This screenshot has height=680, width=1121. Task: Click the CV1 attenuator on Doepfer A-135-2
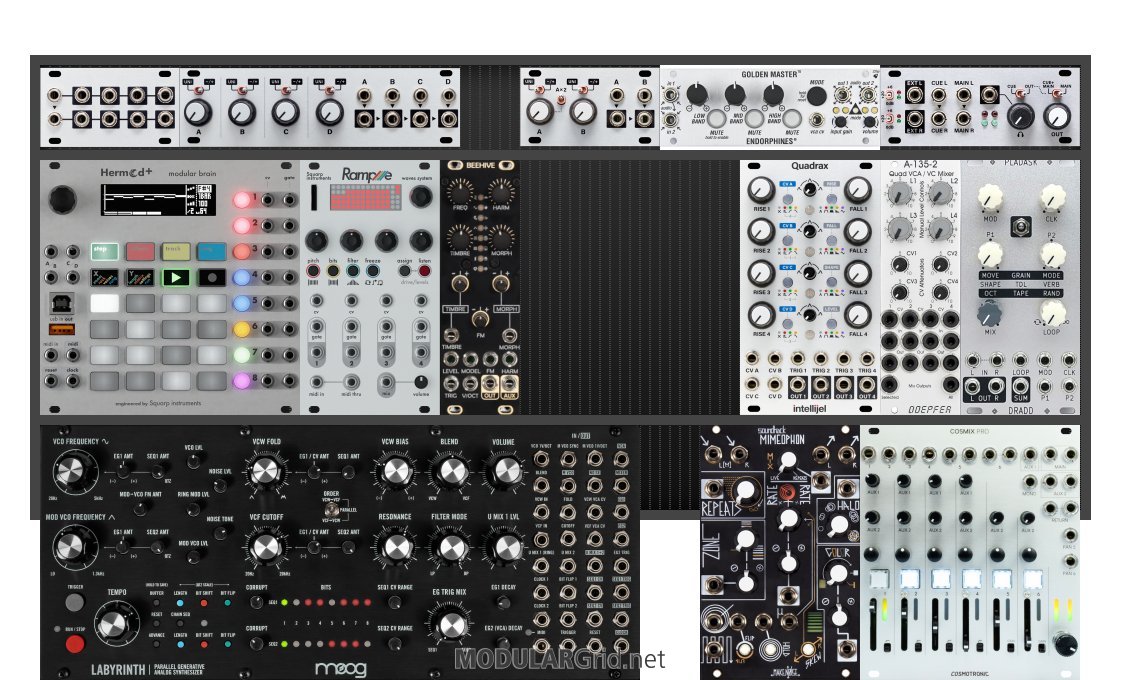click(899, 265)
